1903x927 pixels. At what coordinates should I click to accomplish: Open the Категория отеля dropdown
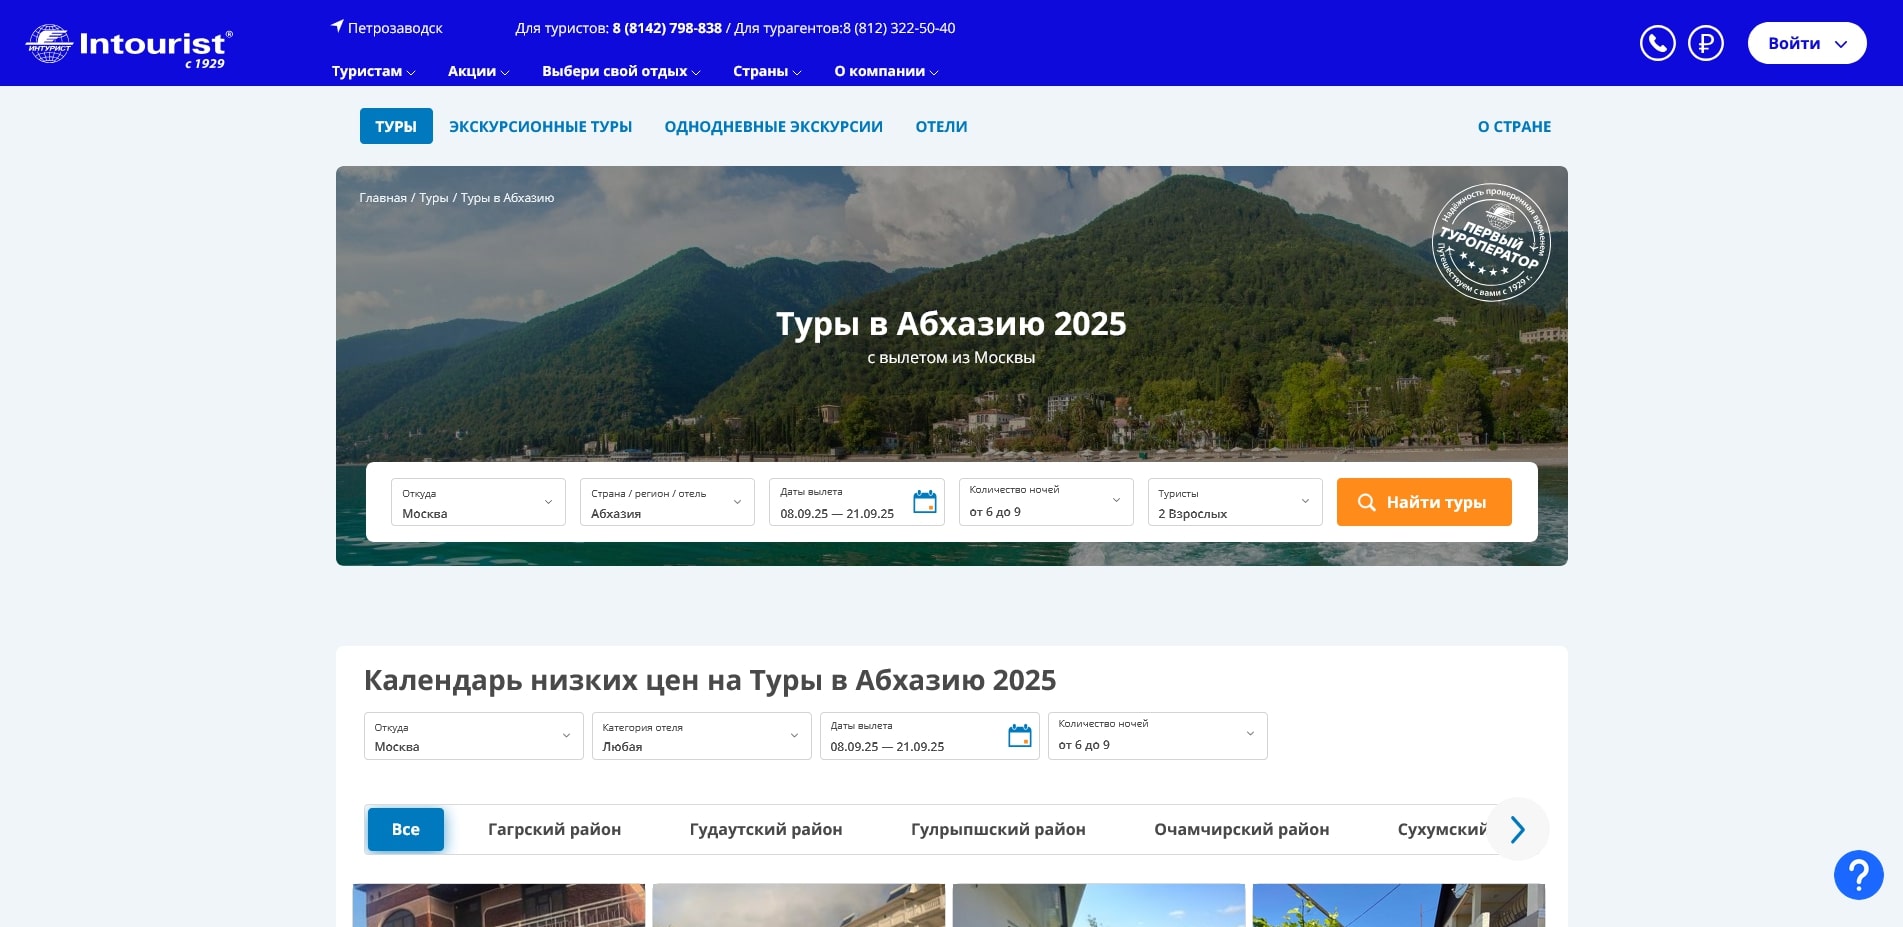(701, 736)
